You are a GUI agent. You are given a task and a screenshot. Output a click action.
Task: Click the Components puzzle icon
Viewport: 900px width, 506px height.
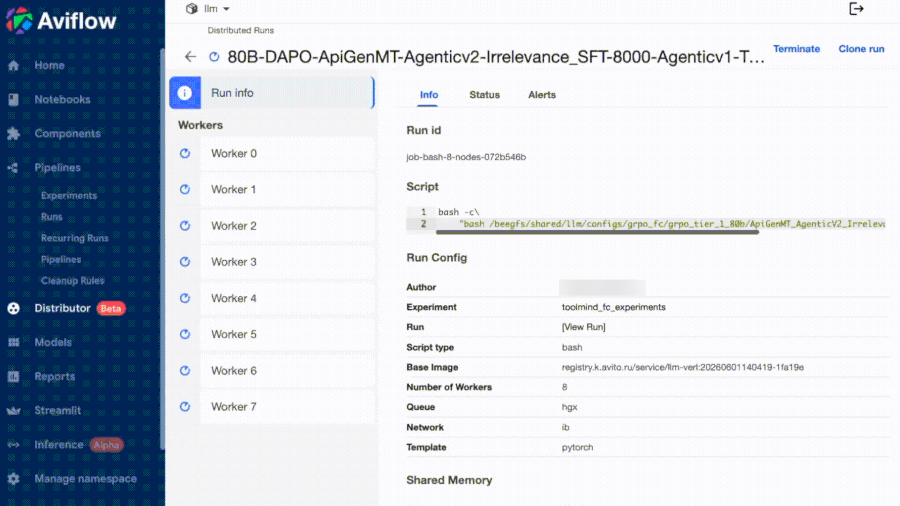14,134
